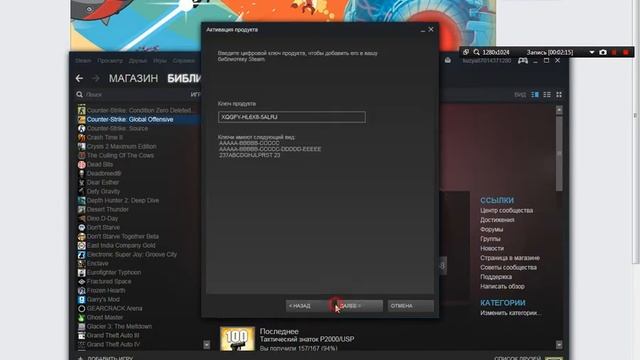
Task: Select Crysis 2 Maximum Edition entry
Action: 138,147
